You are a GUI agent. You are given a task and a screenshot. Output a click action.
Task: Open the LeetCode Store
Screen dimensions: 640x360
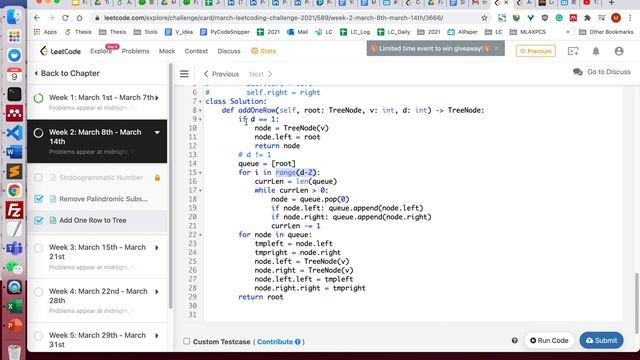click(x=264, y=51)
